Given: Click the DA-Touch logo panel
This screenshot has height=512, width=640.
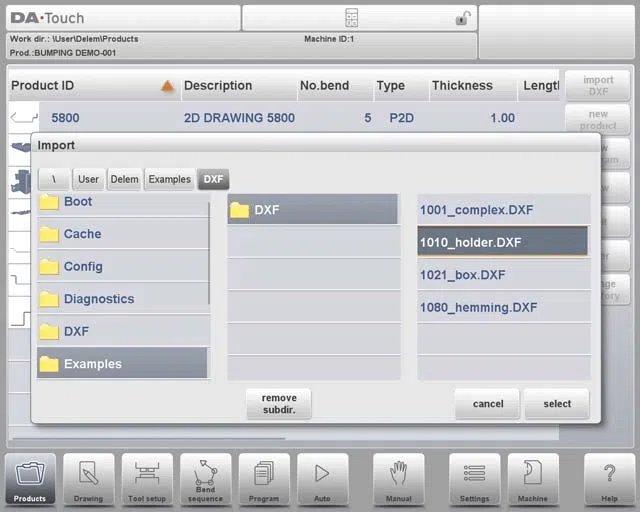Looking at the screenshot, I should 123,18.
